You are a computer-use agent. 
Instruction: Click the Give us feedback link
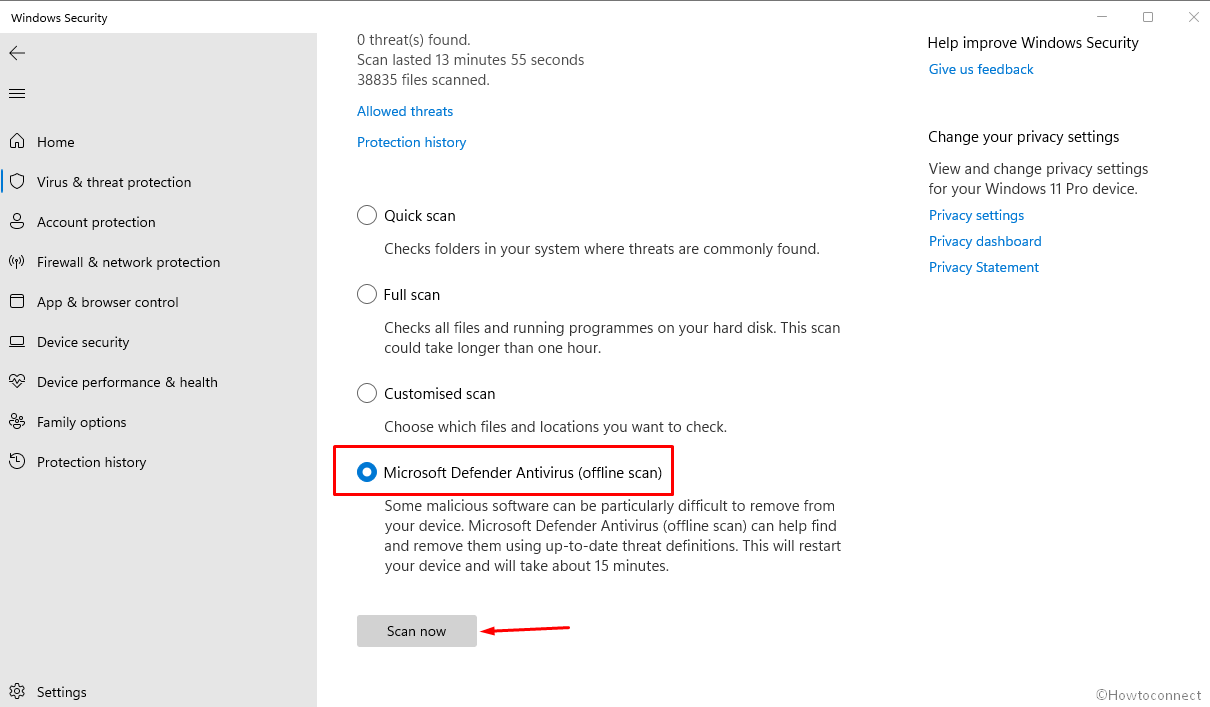(981, 69)
